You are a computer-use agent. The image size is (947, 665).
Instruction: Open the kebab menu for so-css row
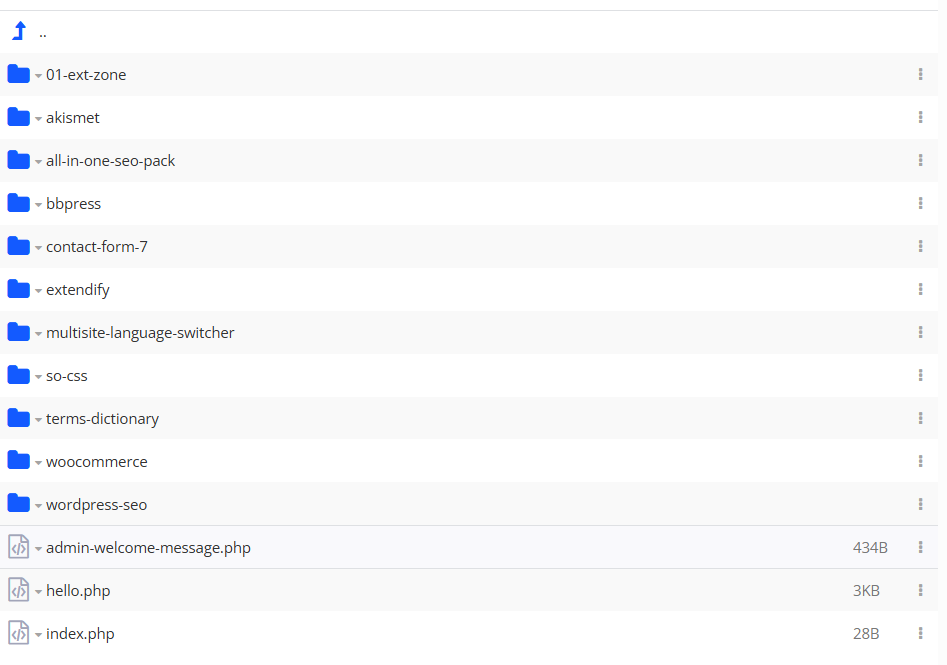click(920, 375)
